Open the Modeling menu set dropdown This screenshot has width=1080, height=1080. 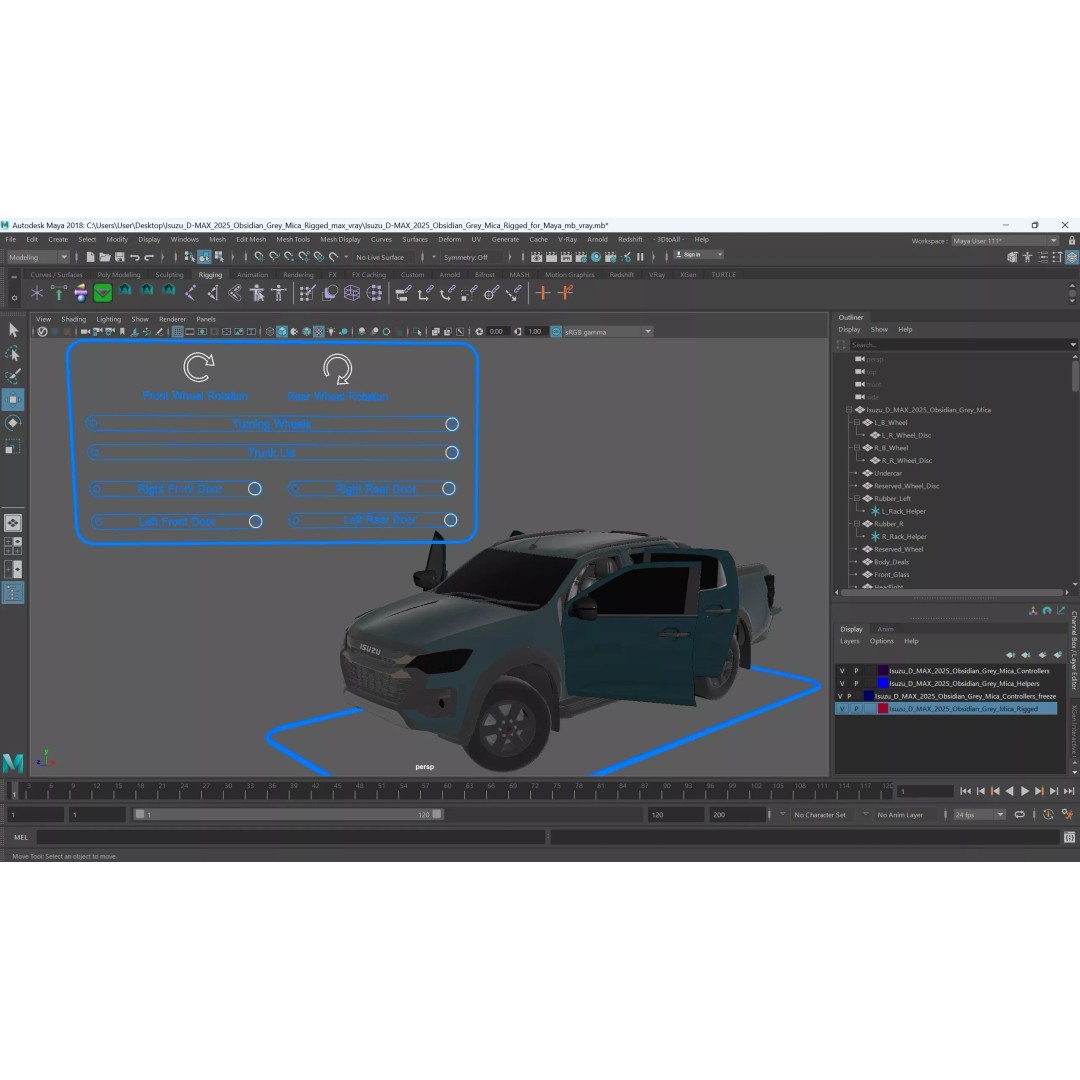click(x=38, y=257)
